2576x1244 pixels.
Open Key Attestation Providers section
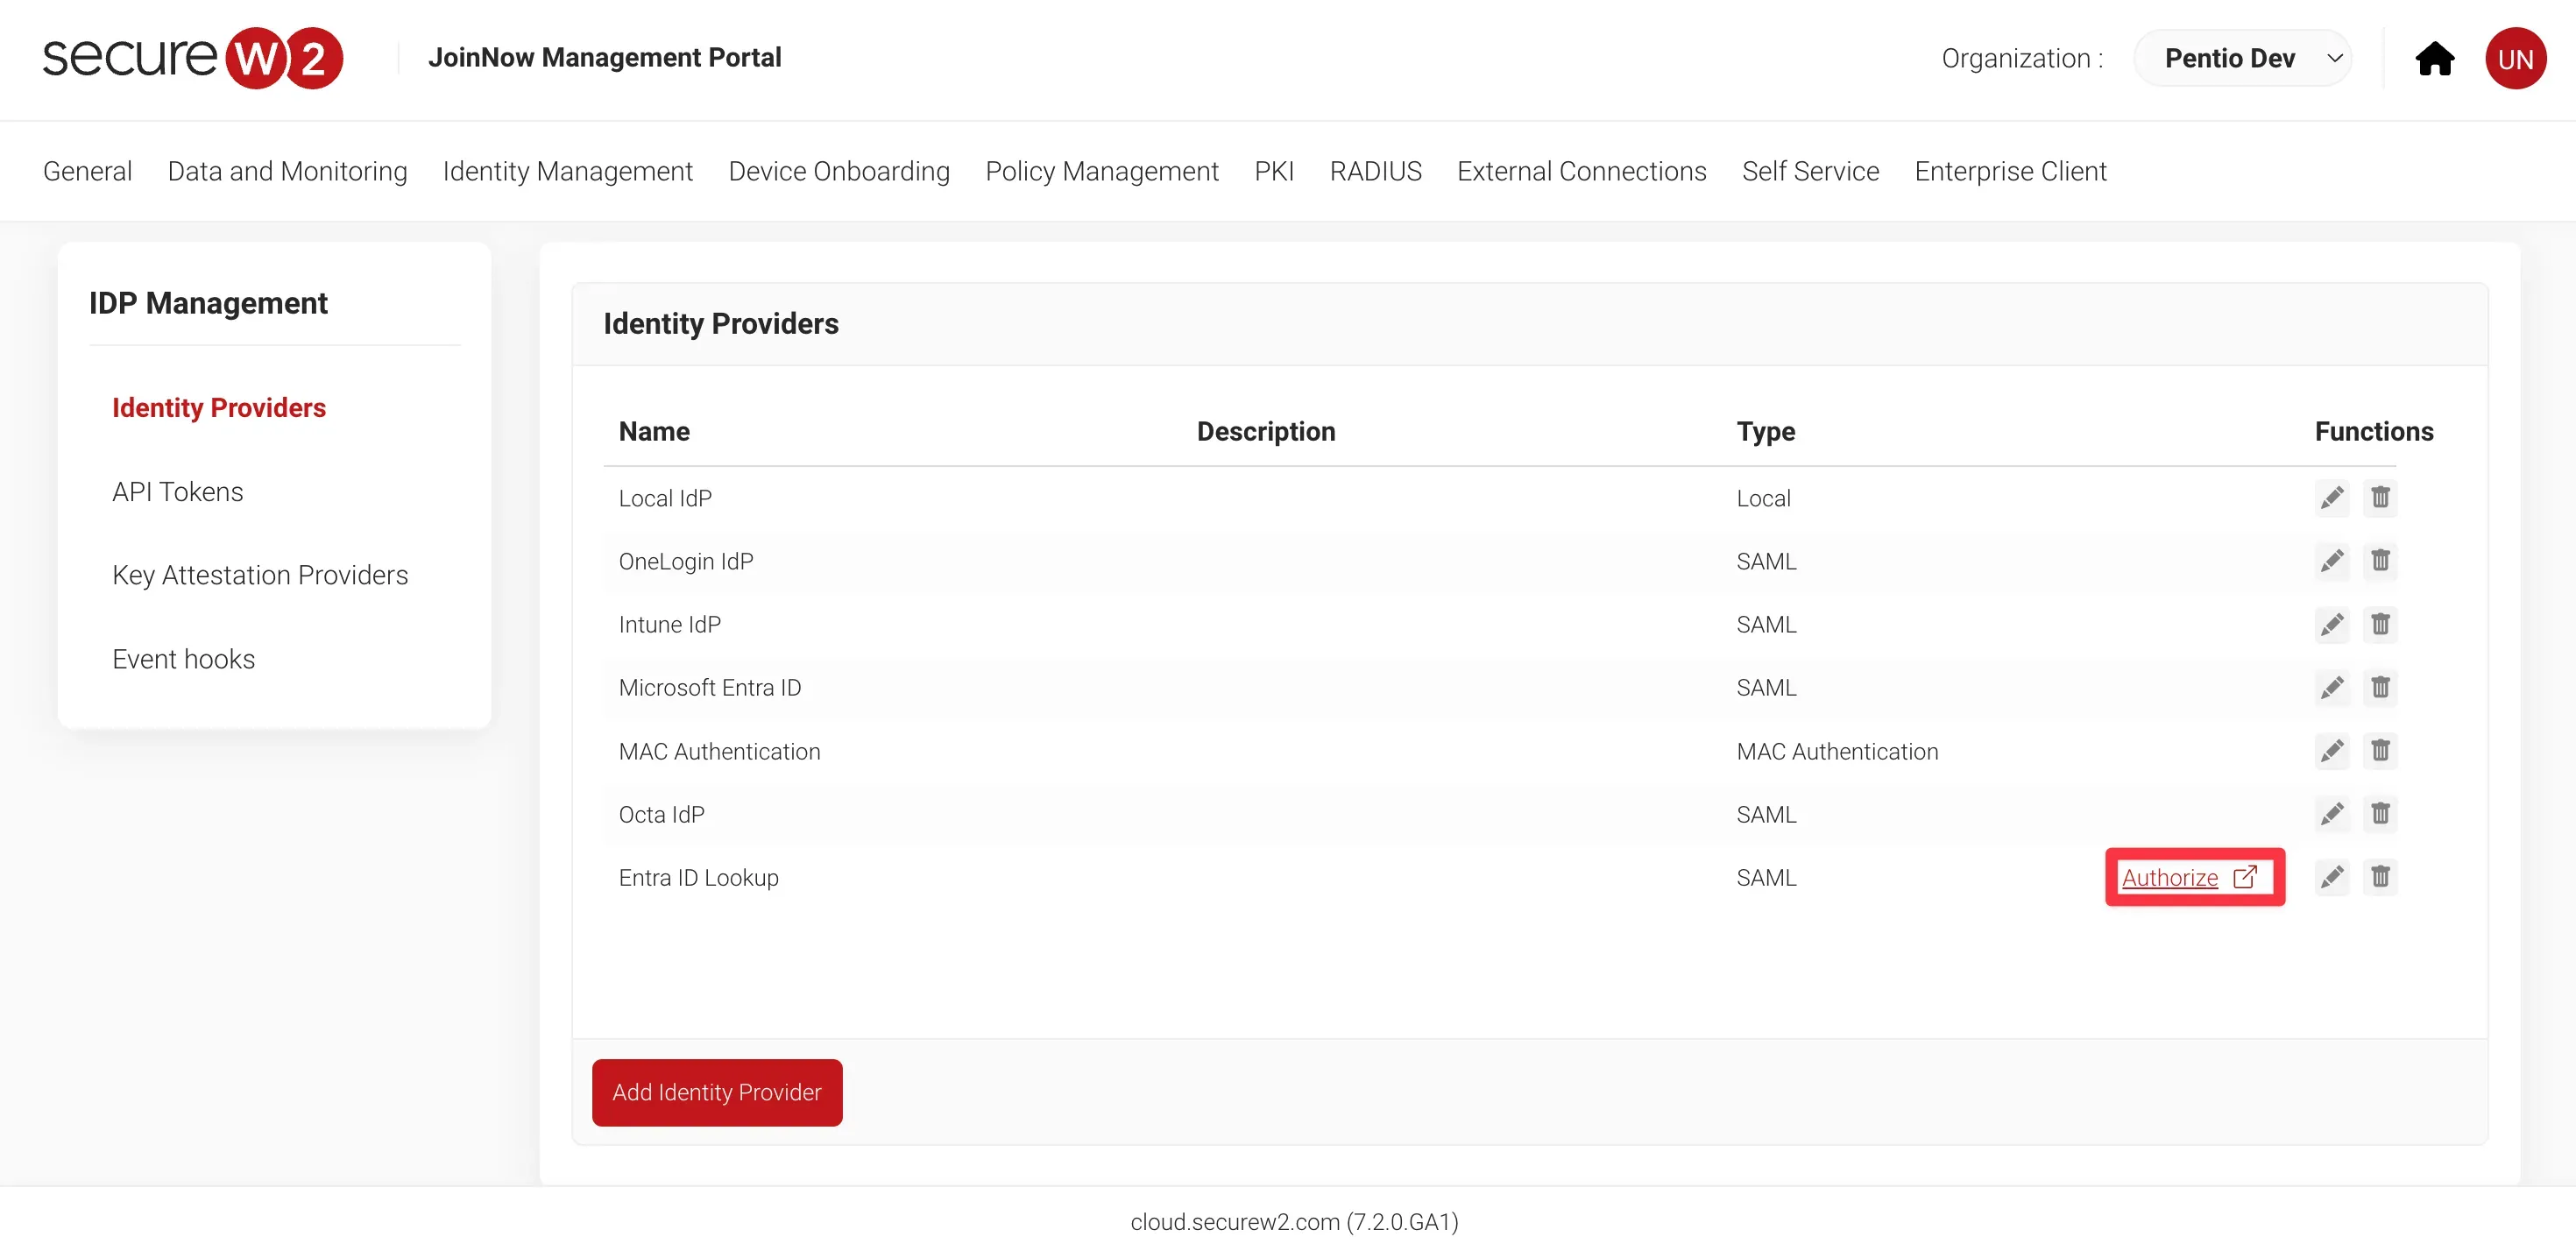coord(260,575)
